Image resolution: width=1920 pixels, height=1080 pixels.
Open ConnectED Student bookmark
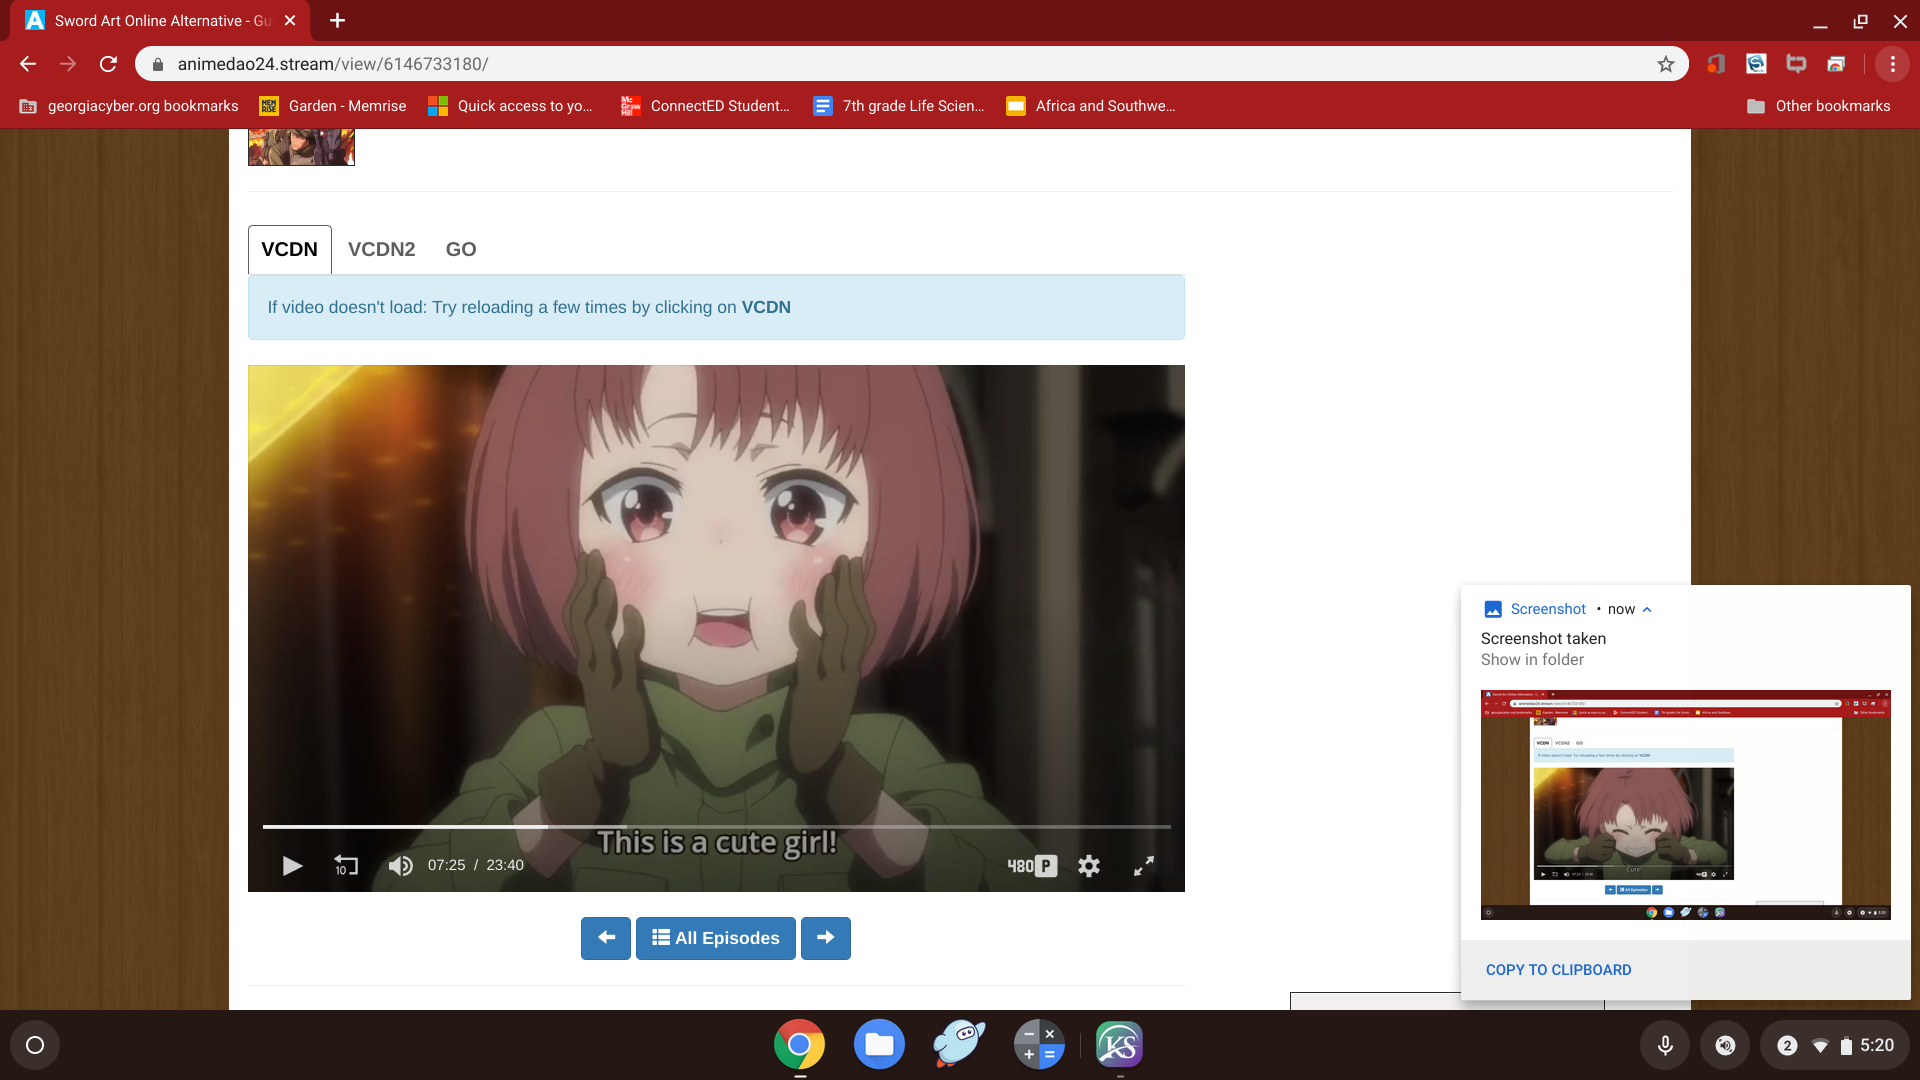click(706, 106)
